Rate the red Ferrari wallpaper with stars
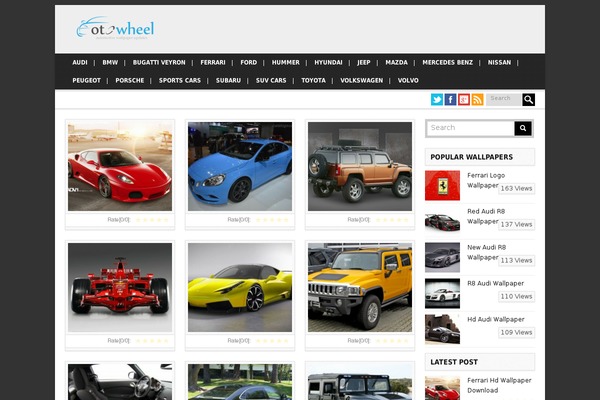Image resolution: width=600 pixels, height=400 pixels. (152, 220)
